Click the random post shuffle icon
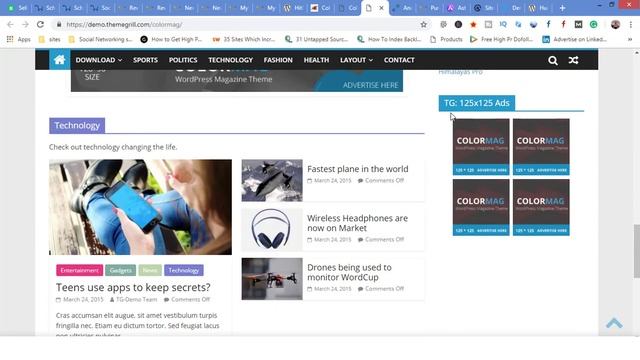The width and height of the screenshot is (640, 360). click(573, 60)
